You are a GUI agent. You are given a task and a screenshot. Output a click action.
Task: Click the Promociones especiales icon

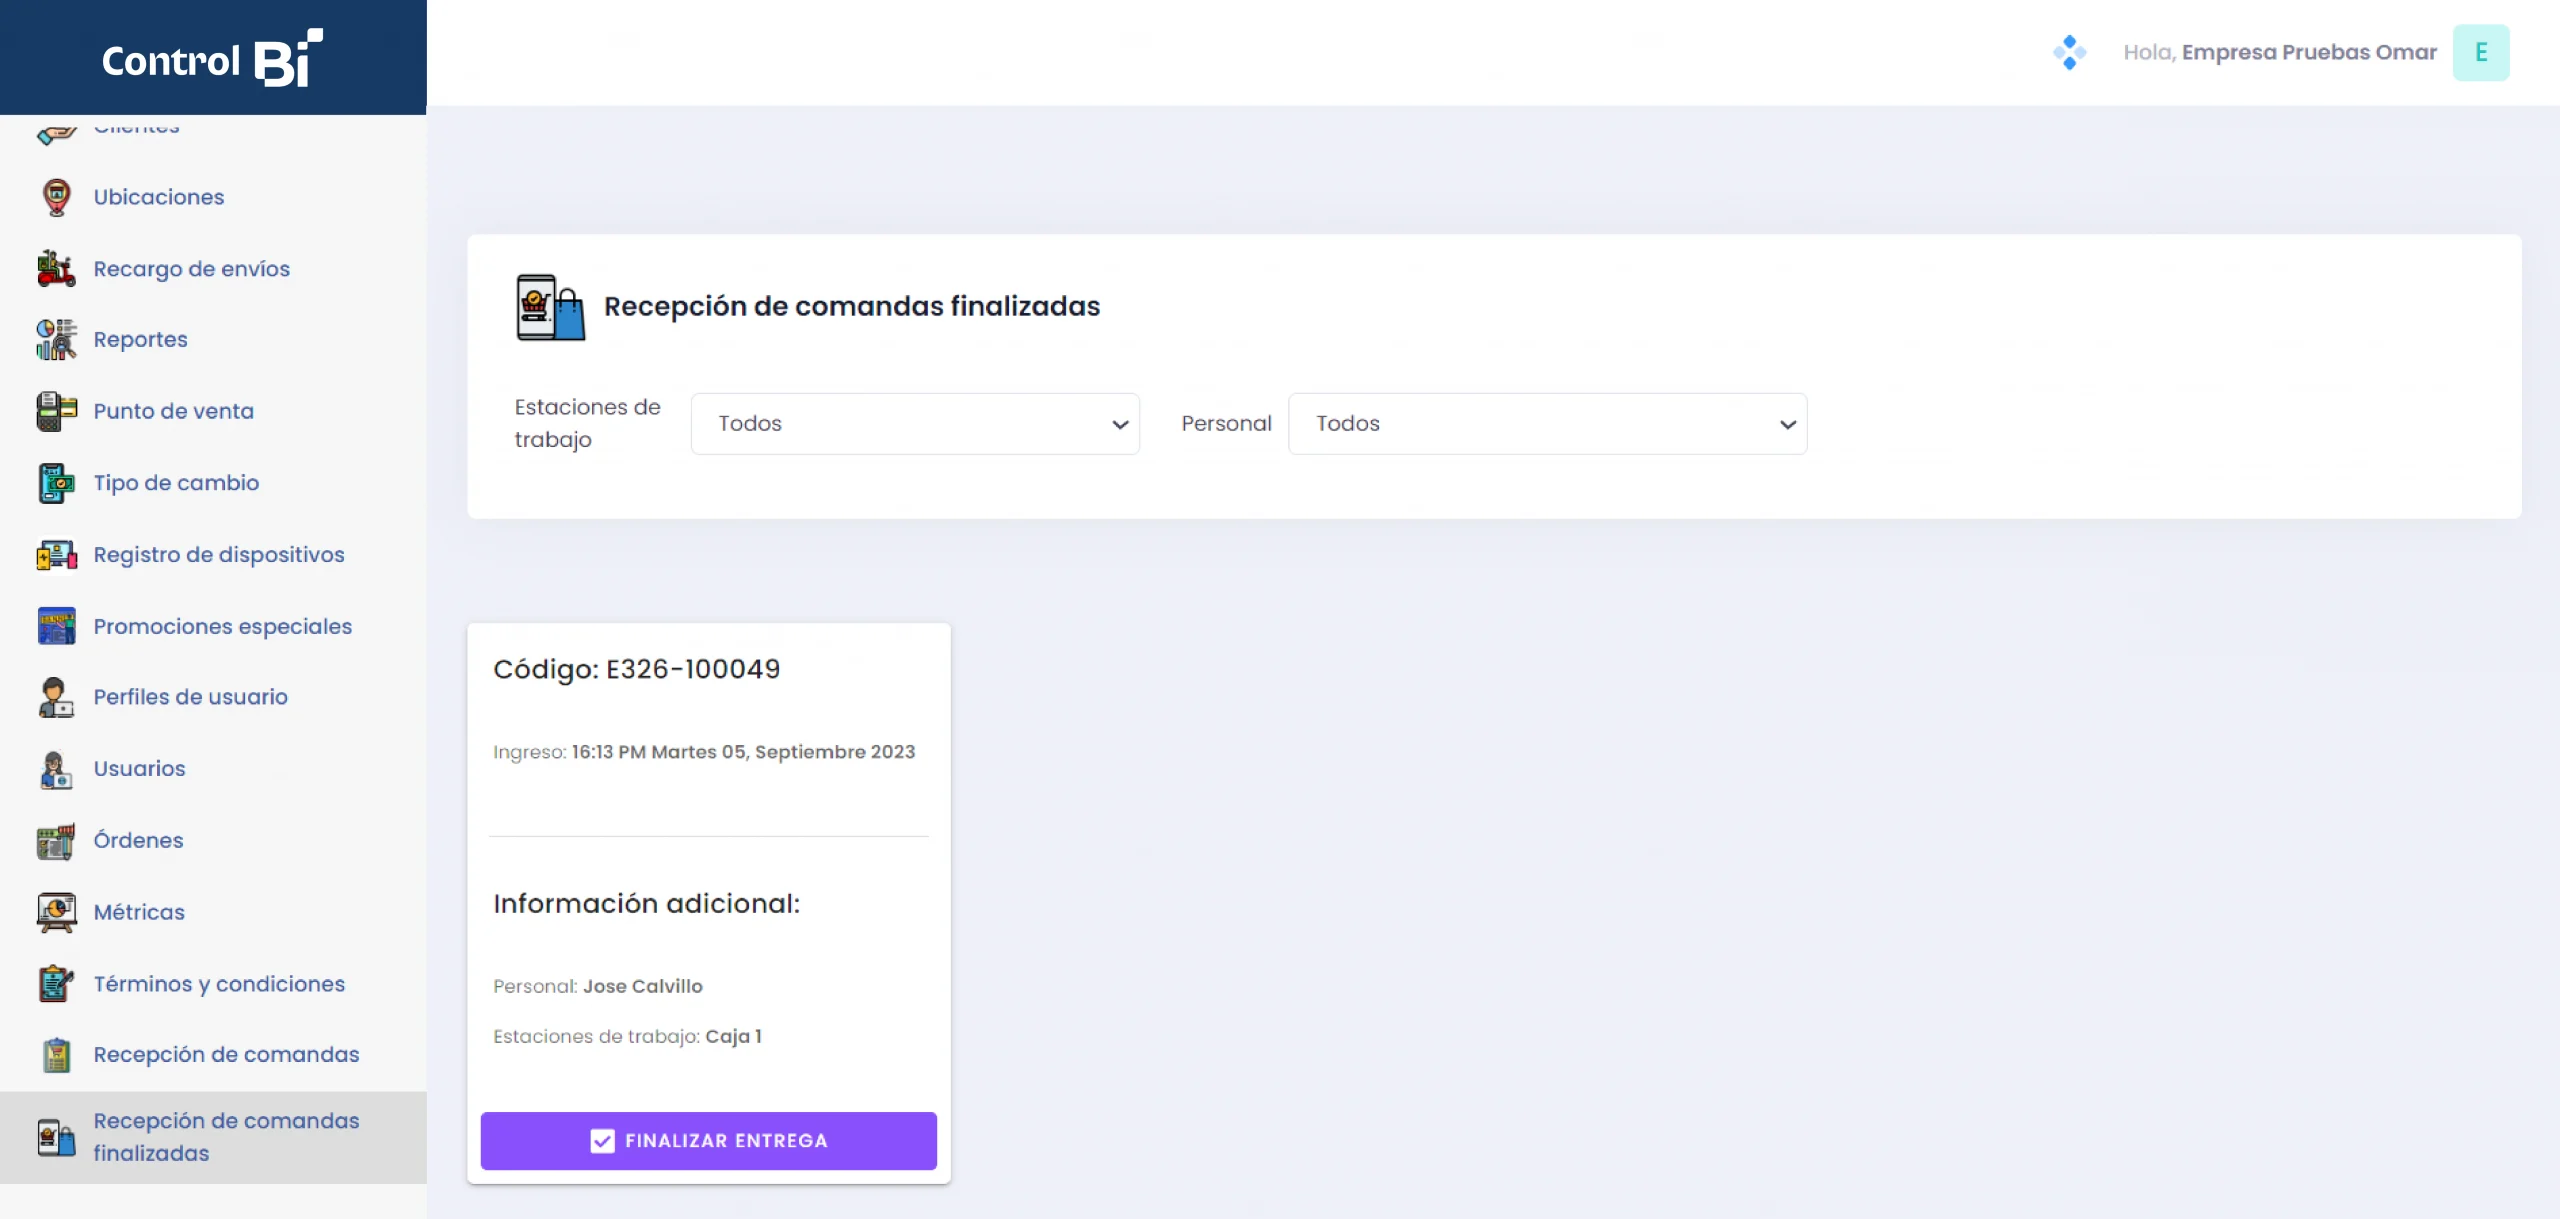coord(56,626)
